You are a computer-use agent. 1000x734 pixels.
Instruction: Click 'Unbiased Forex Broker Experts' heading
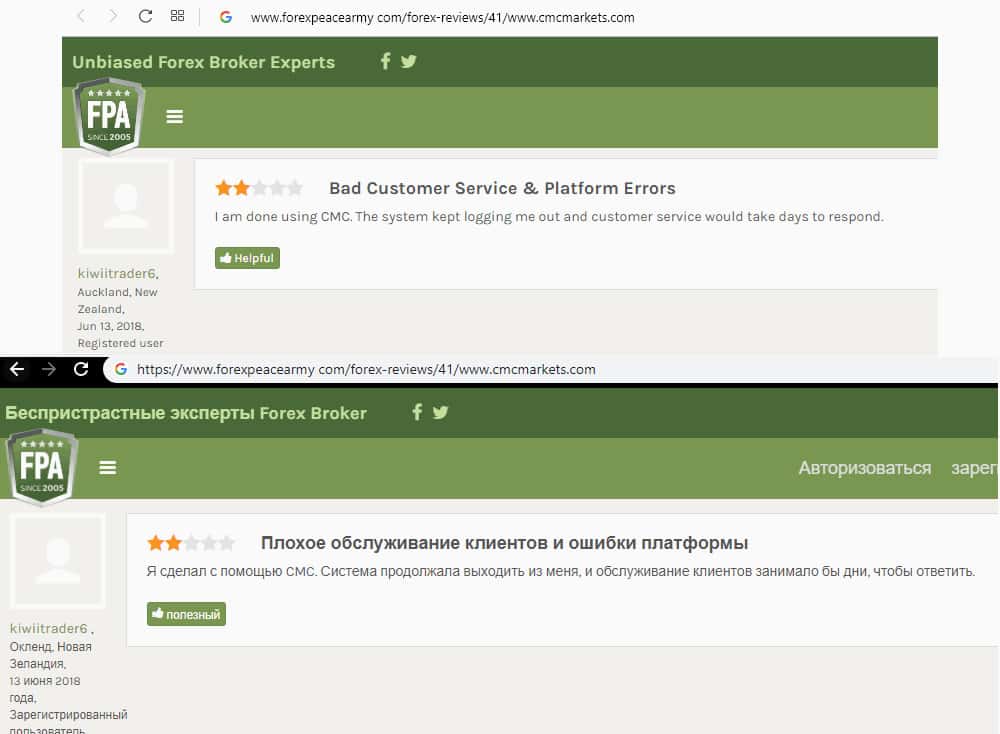tap(203, 62)
